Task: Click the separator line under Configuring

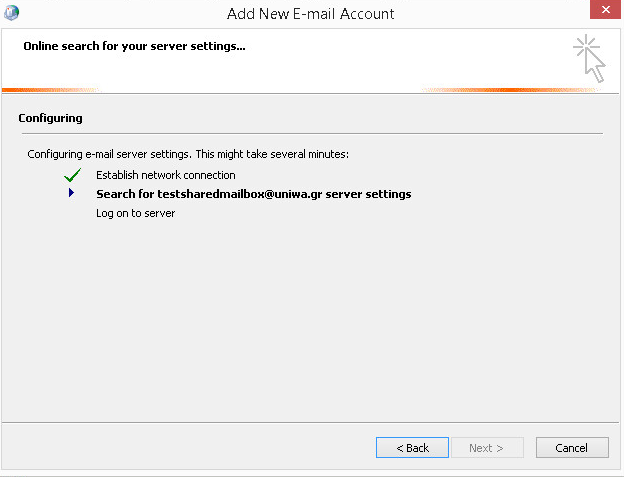Action: (x=312, y=133)
